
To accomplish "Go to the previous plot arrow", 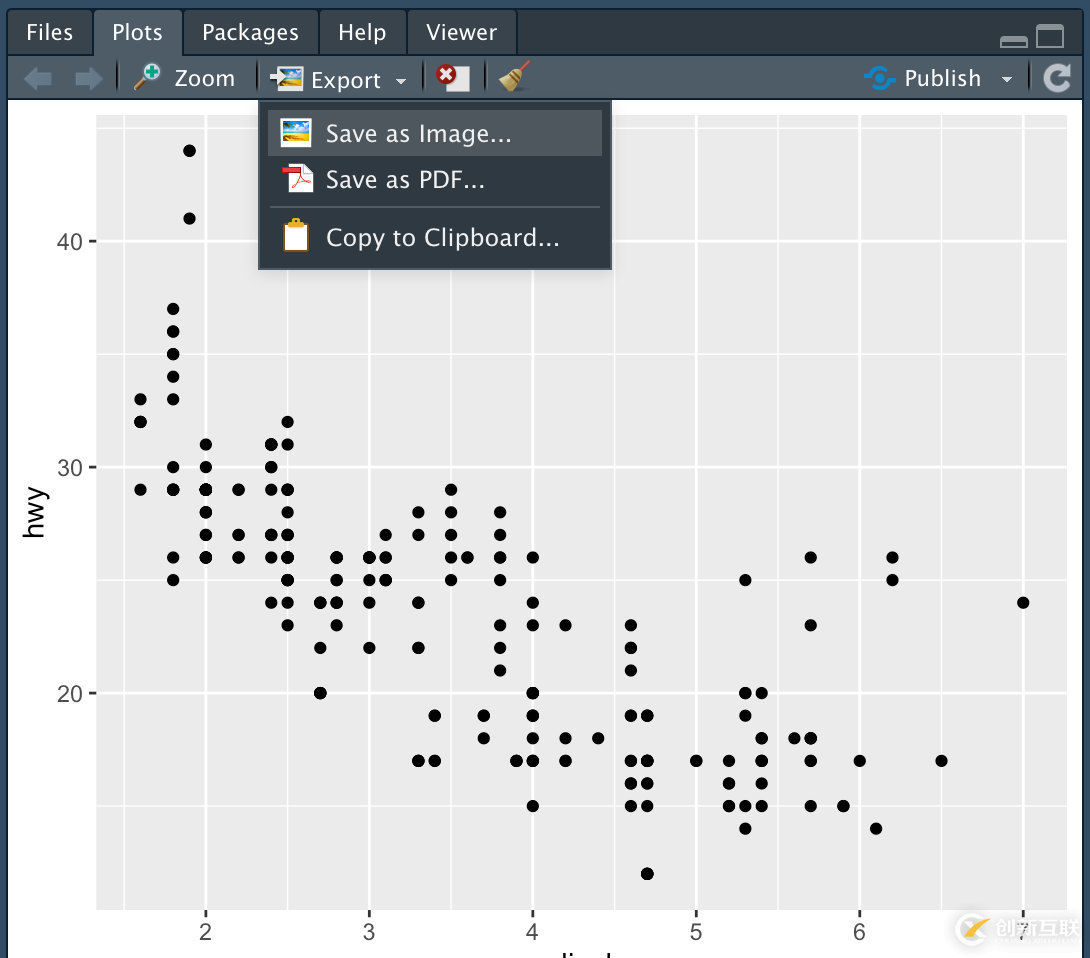I will [x=38, y=79].
